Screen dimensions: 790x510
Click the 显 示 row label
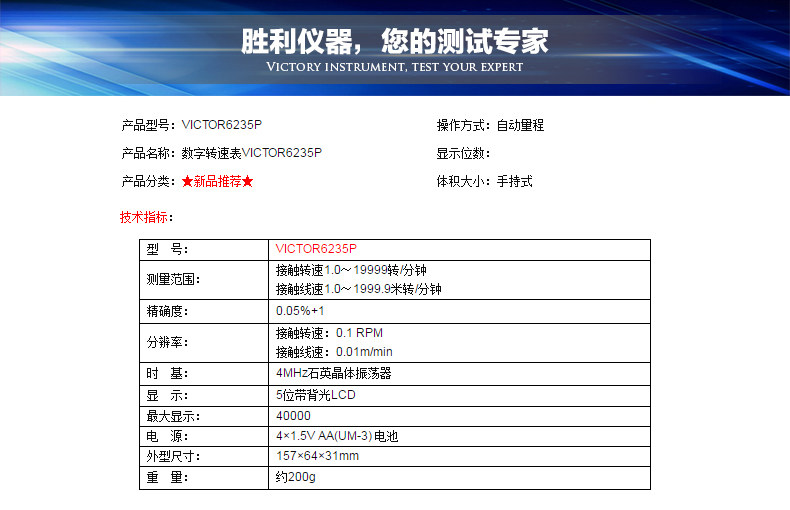pos(167,396)
